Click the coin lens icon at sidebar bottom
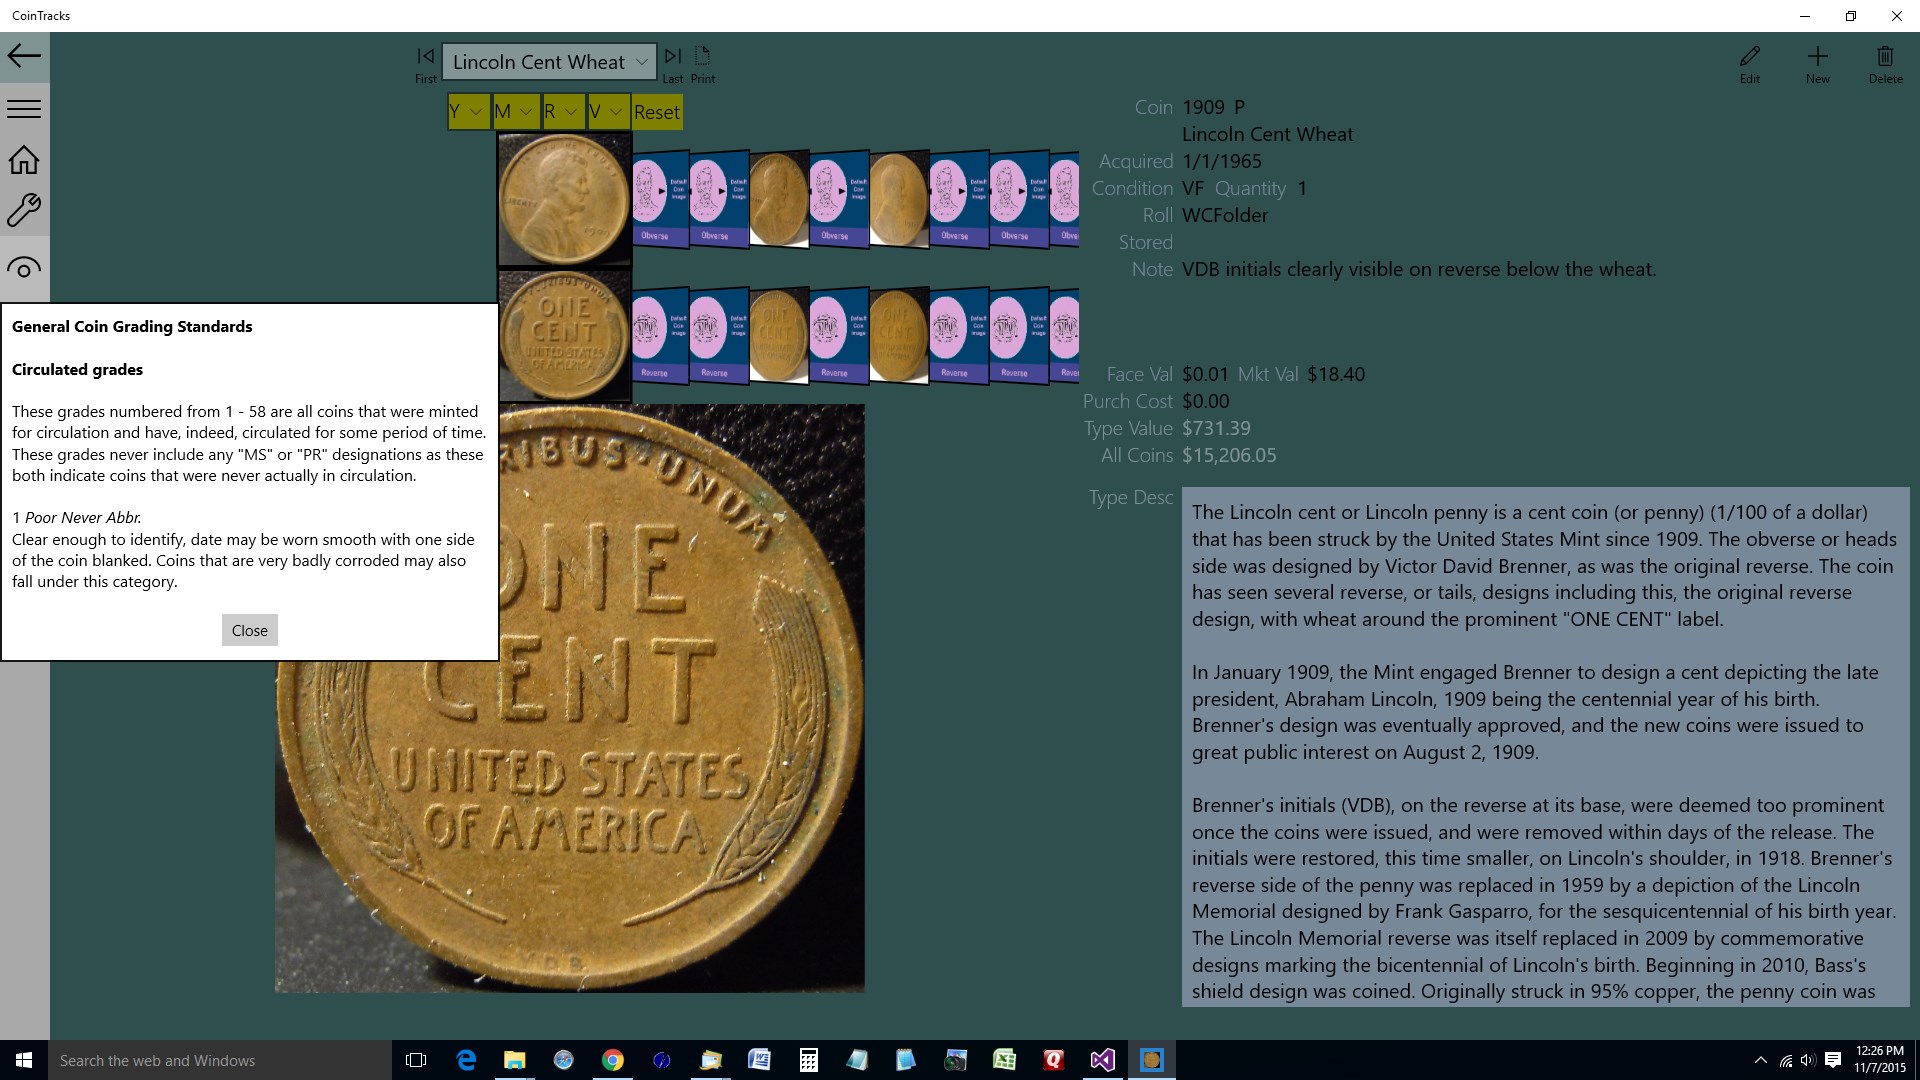This screenshot has height=1080, width=1920. point(23,266)
